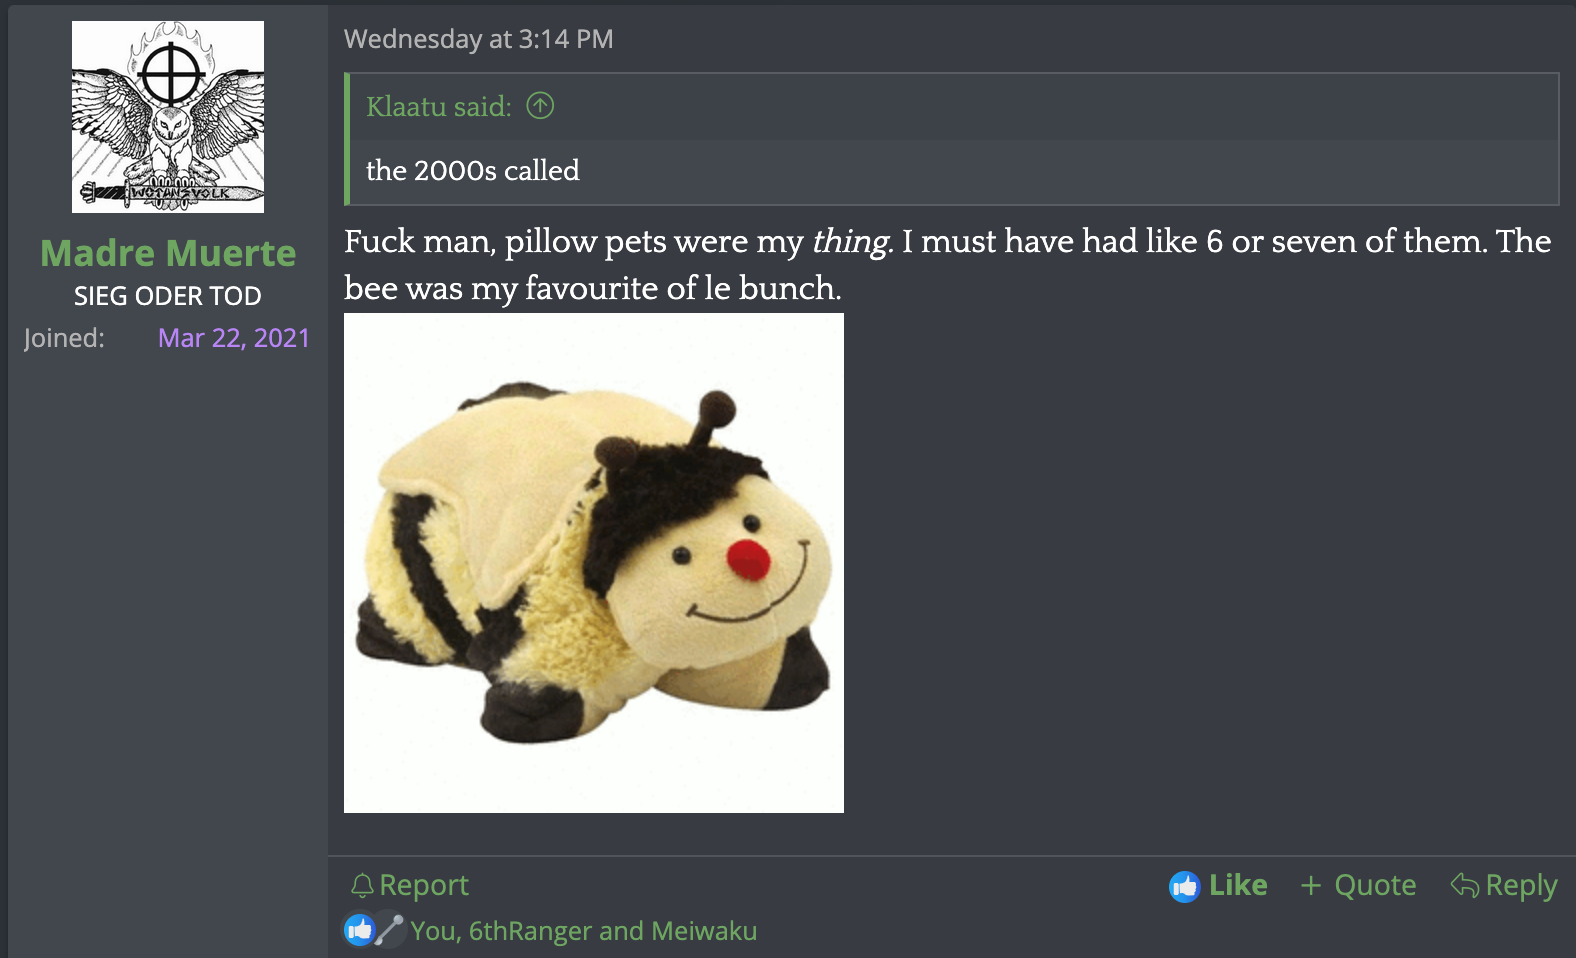1576x958 pixels.
Task: Click the SIEG ODER TOD user title
Action: click(168, 296)
